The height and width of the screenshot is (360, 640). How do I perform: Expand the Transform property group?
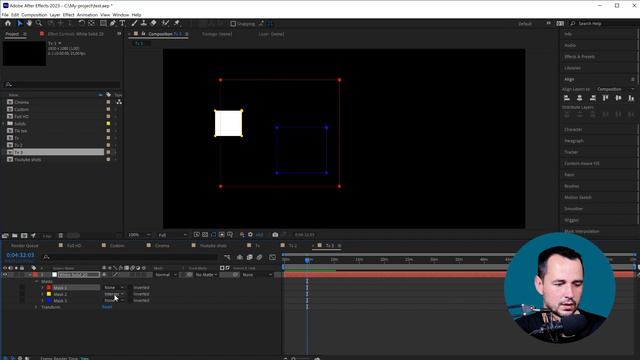pyautogui.click(x=36, y=307)
